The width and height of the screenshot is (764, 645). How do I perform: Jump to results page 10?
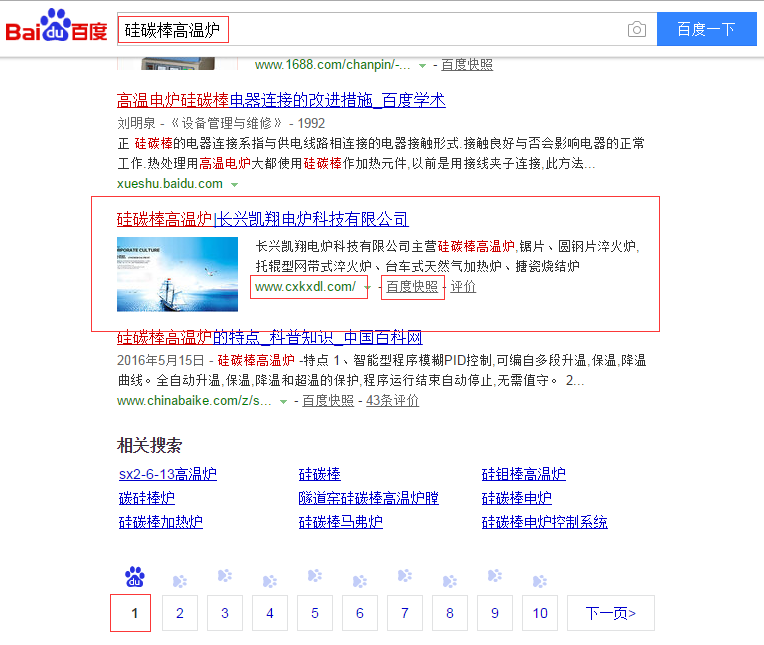540,613
